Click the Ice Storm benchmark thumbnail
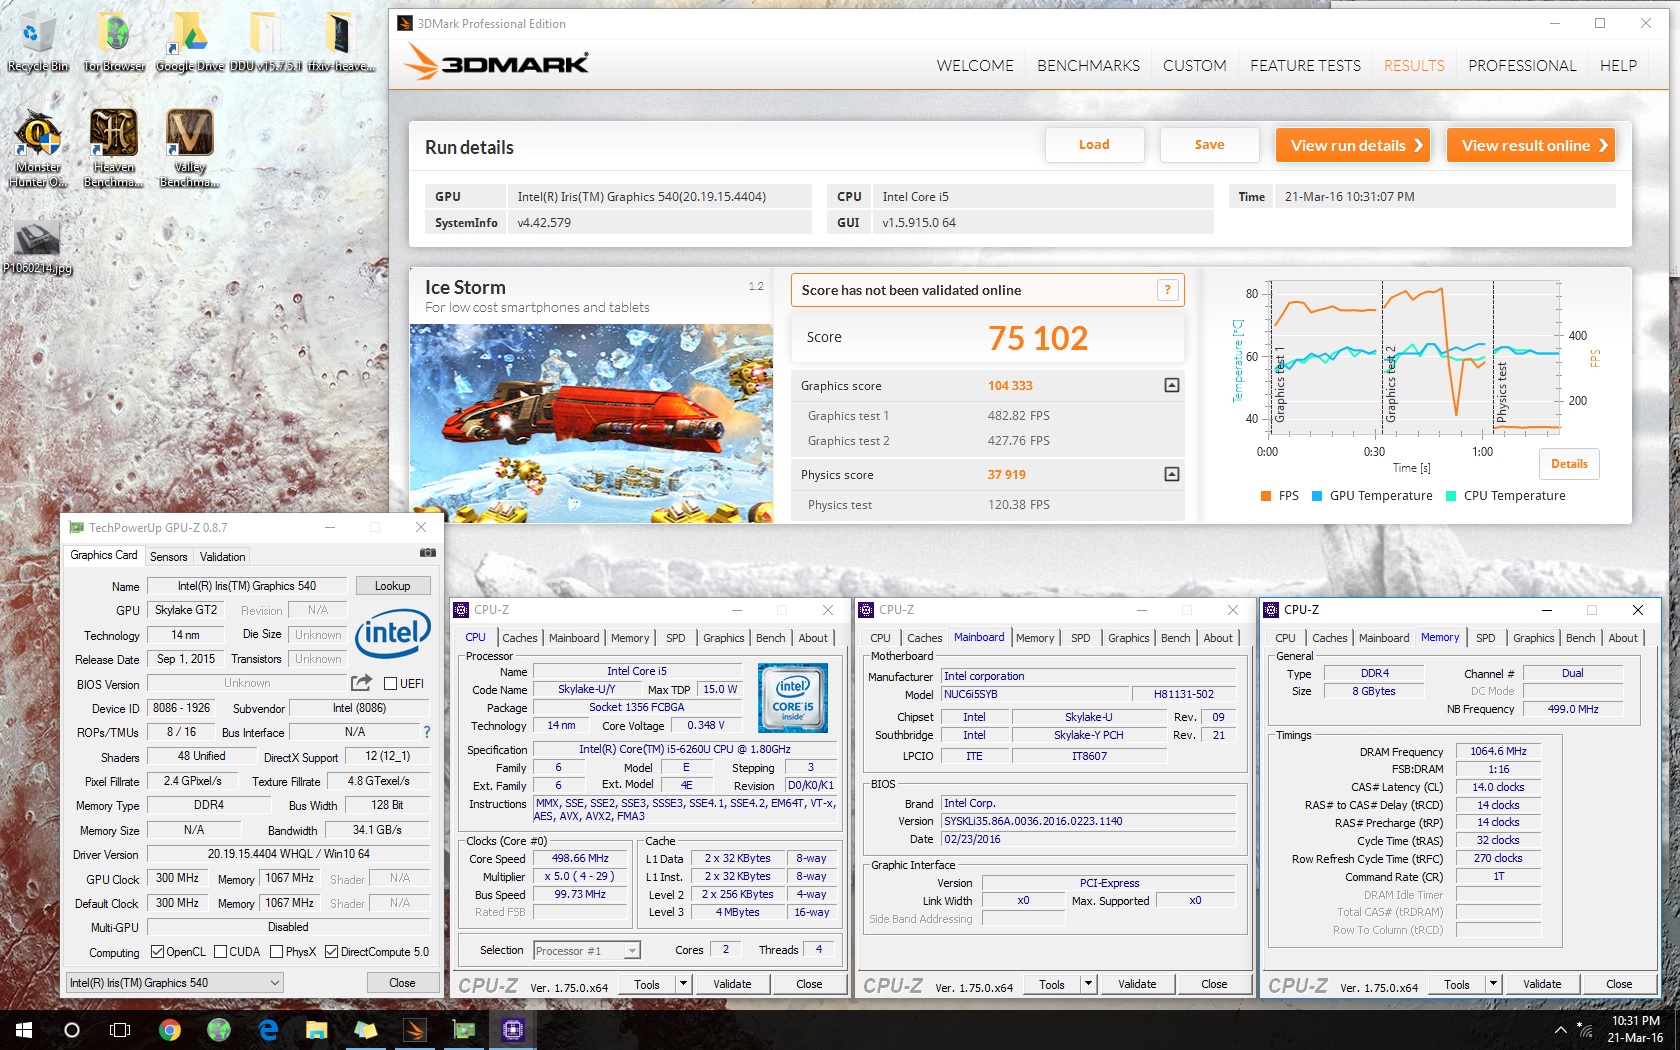Image resolution: width=1680 pixels, height=1050 pixels. pos(591,423)
